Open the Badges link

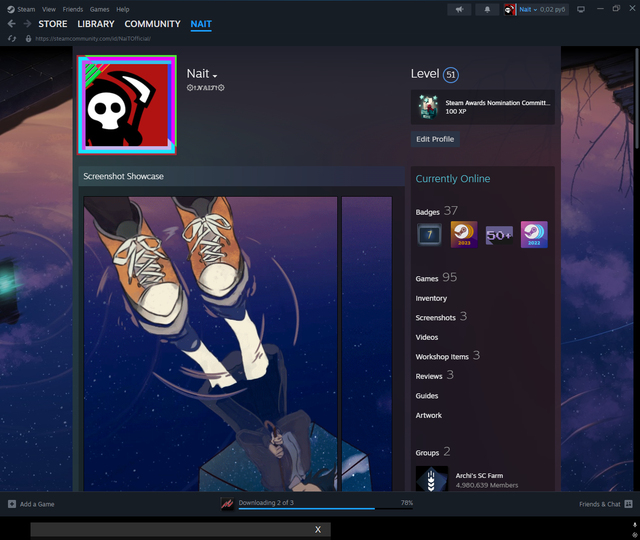pyautogui.click(x=427, y=212)
